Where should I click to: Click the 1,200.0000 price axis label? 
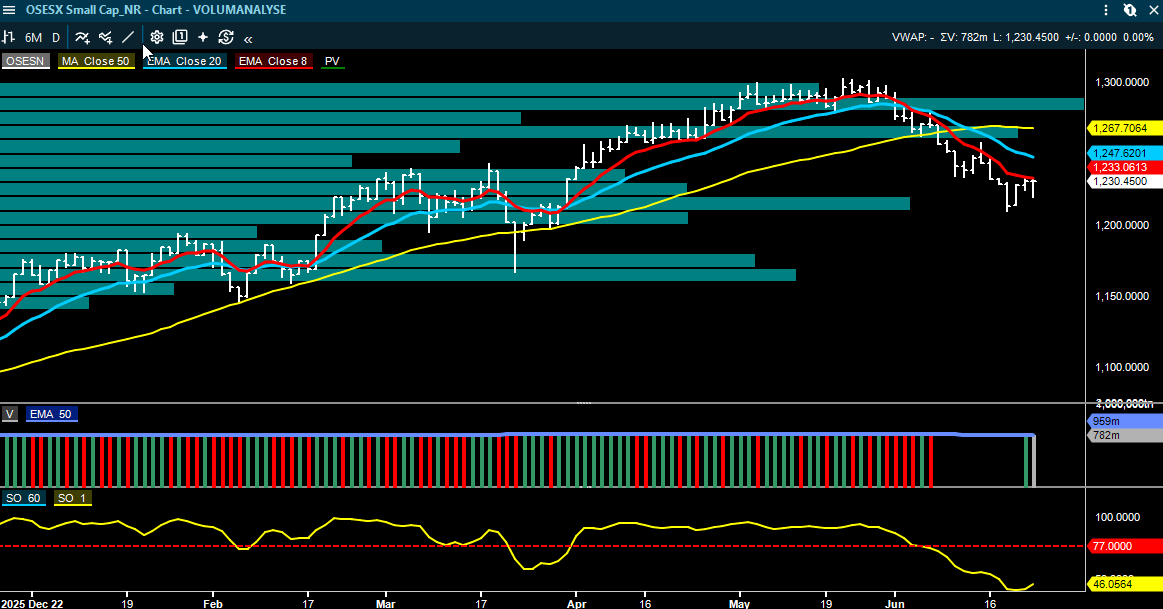click(x=1121, y=225)
